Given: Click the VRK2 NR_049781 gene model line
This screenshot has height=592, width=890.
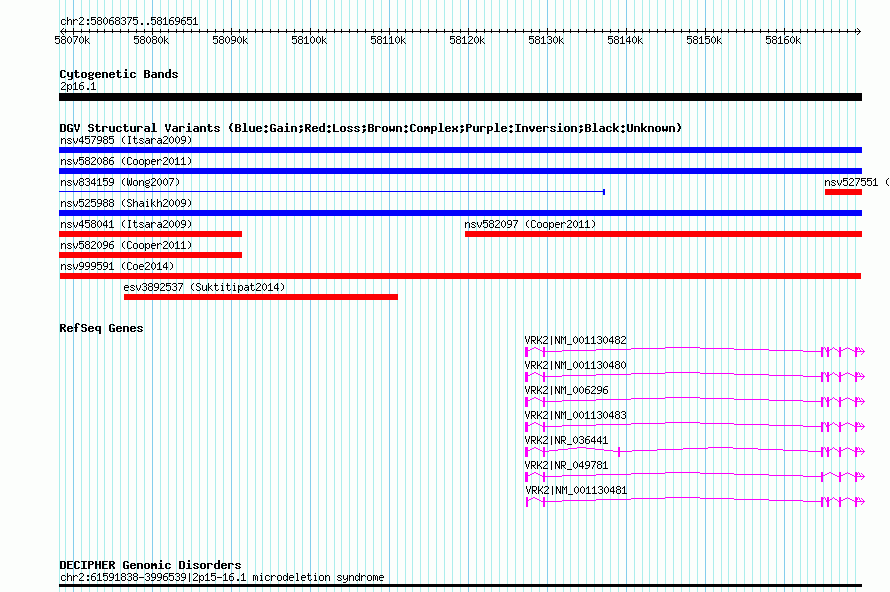Looking at the screenshot, I should click(695, 476).
